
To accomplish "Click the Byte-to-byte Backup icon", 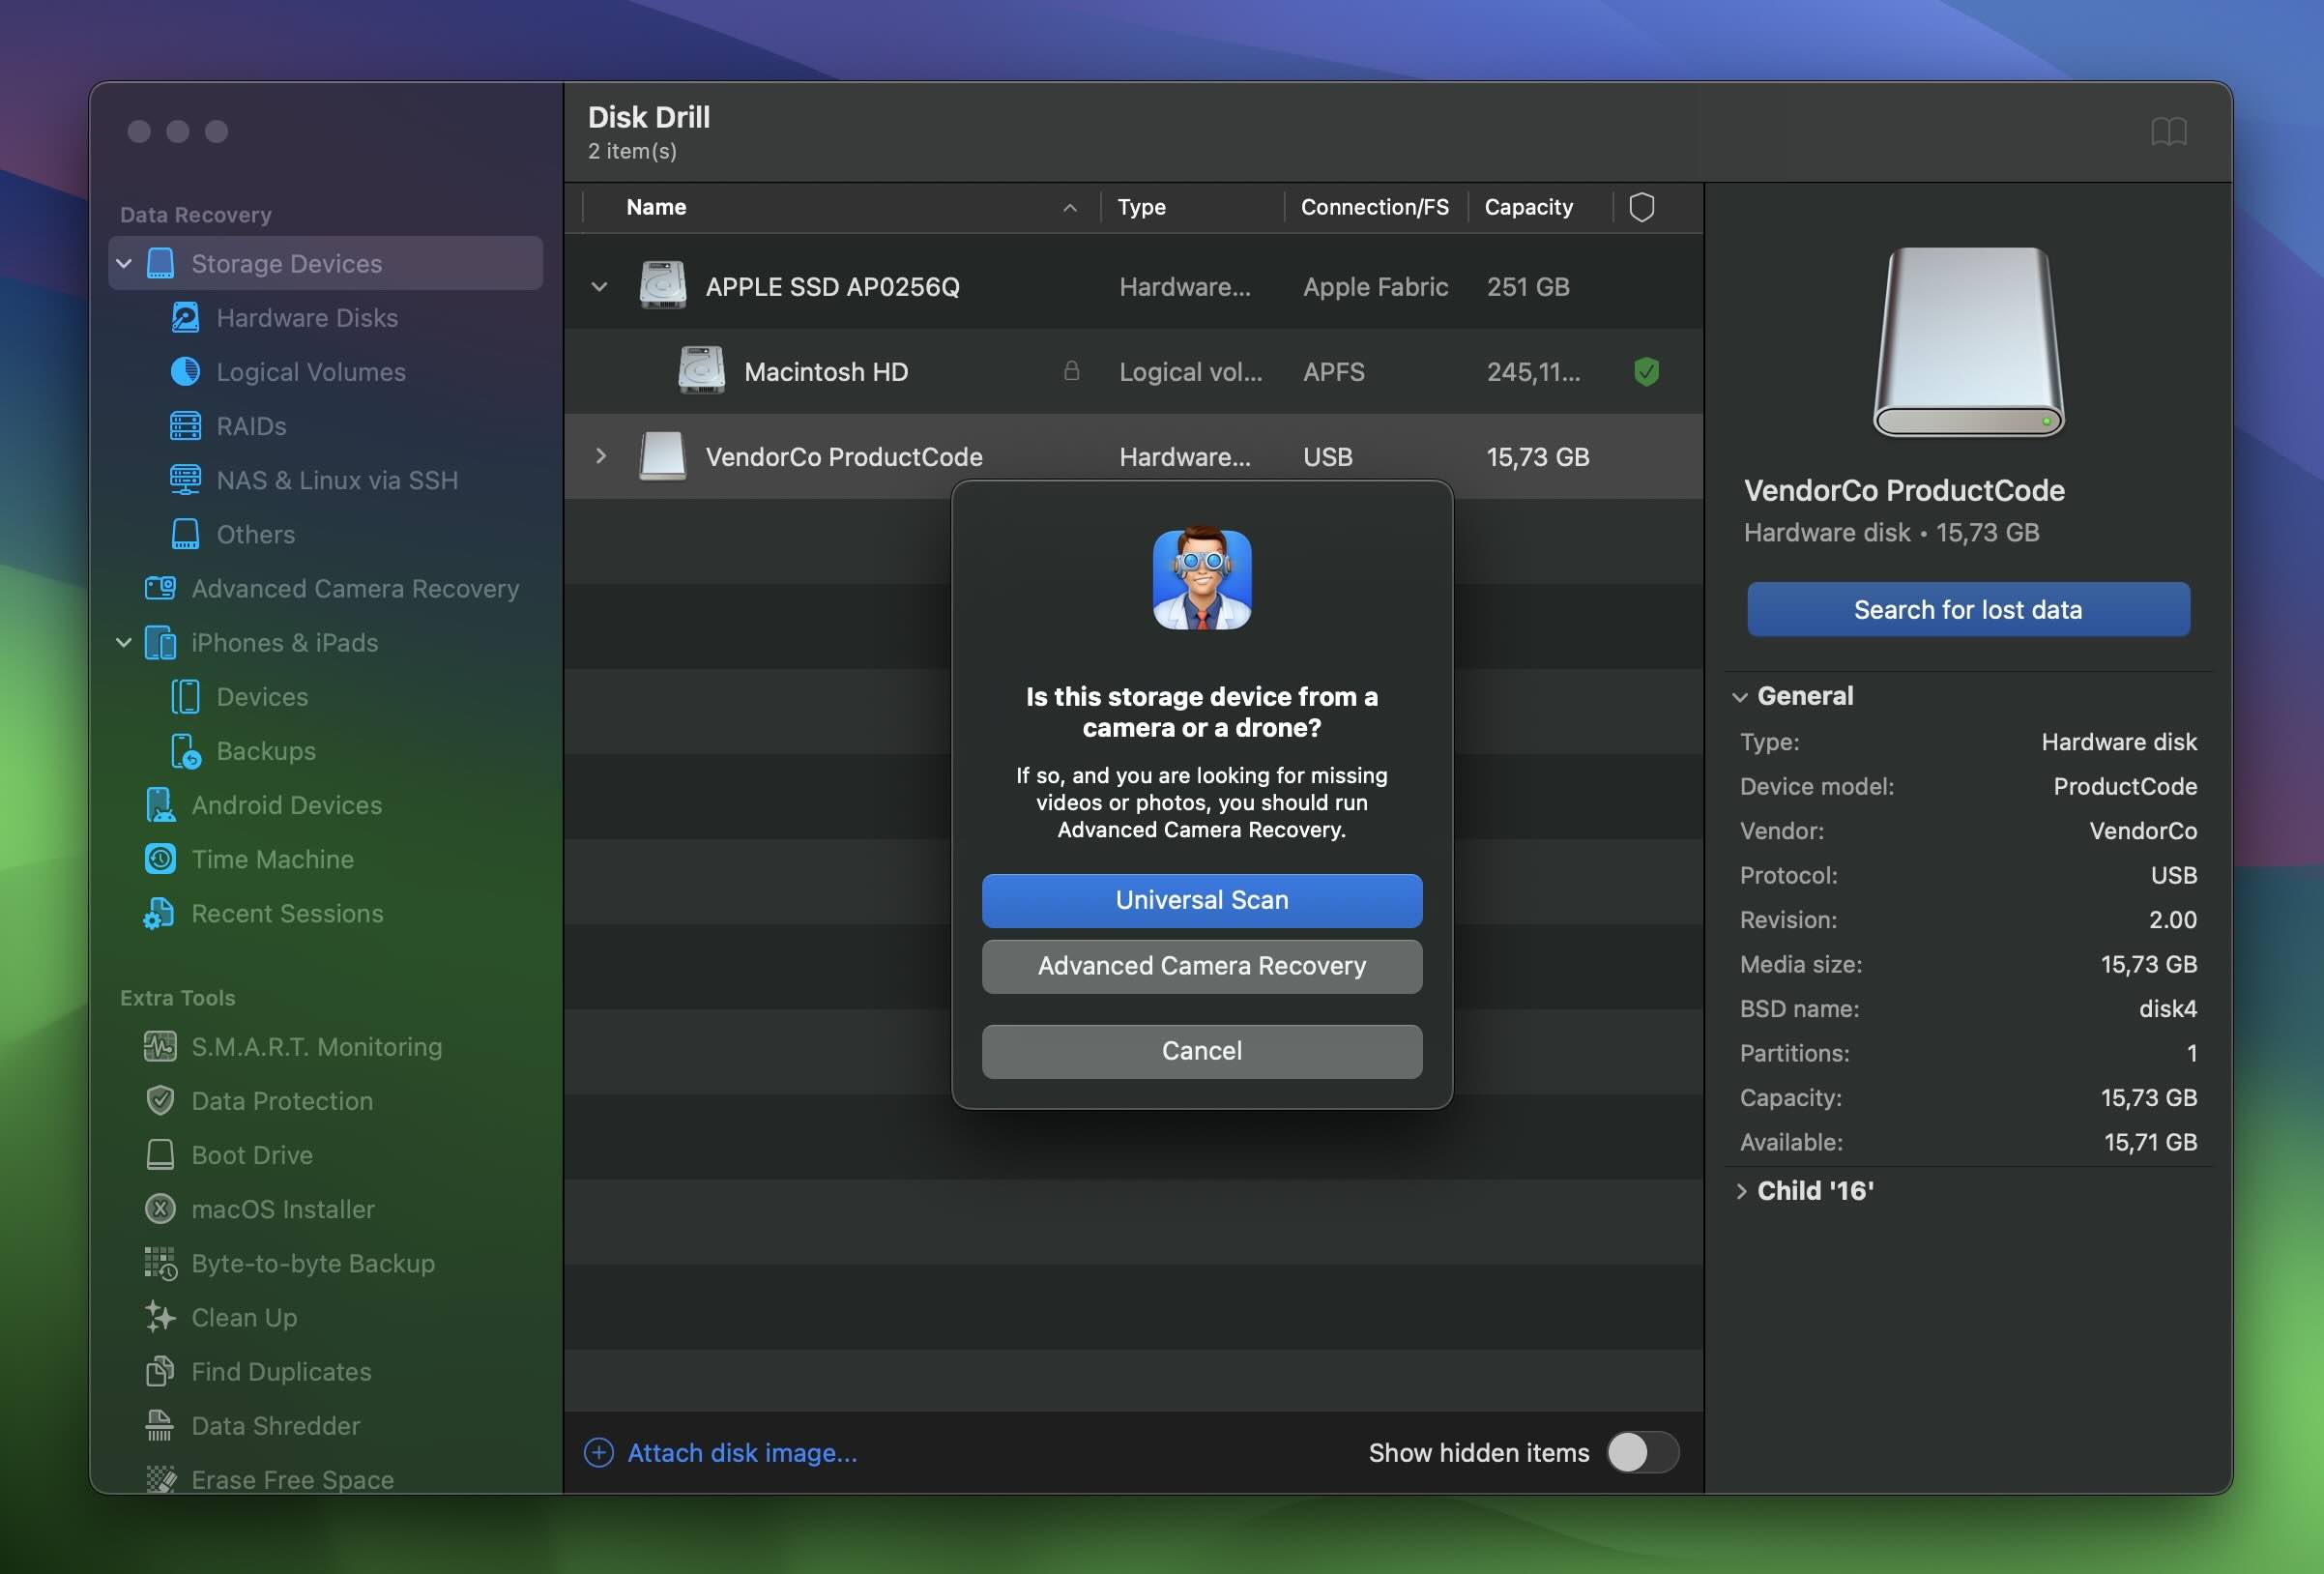I will click(160, 1263).
